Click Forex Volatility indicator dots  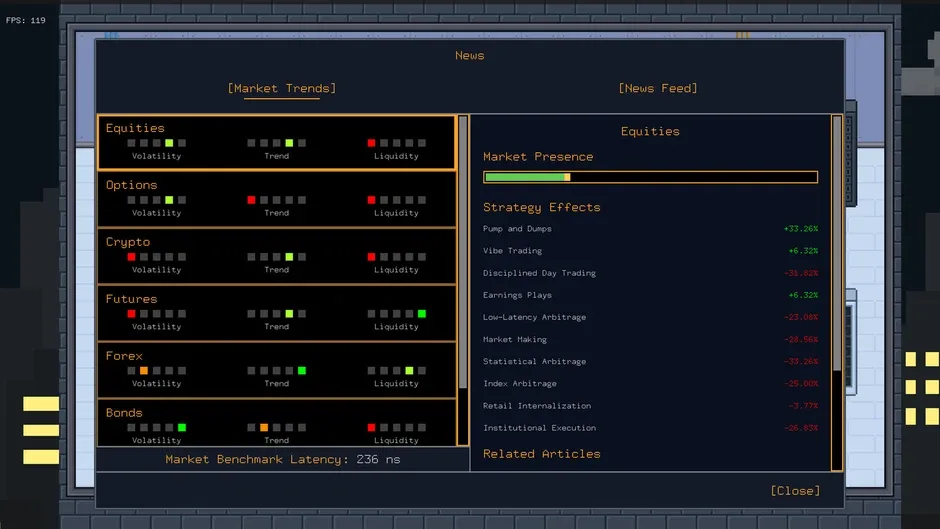(x=156, y=371)
